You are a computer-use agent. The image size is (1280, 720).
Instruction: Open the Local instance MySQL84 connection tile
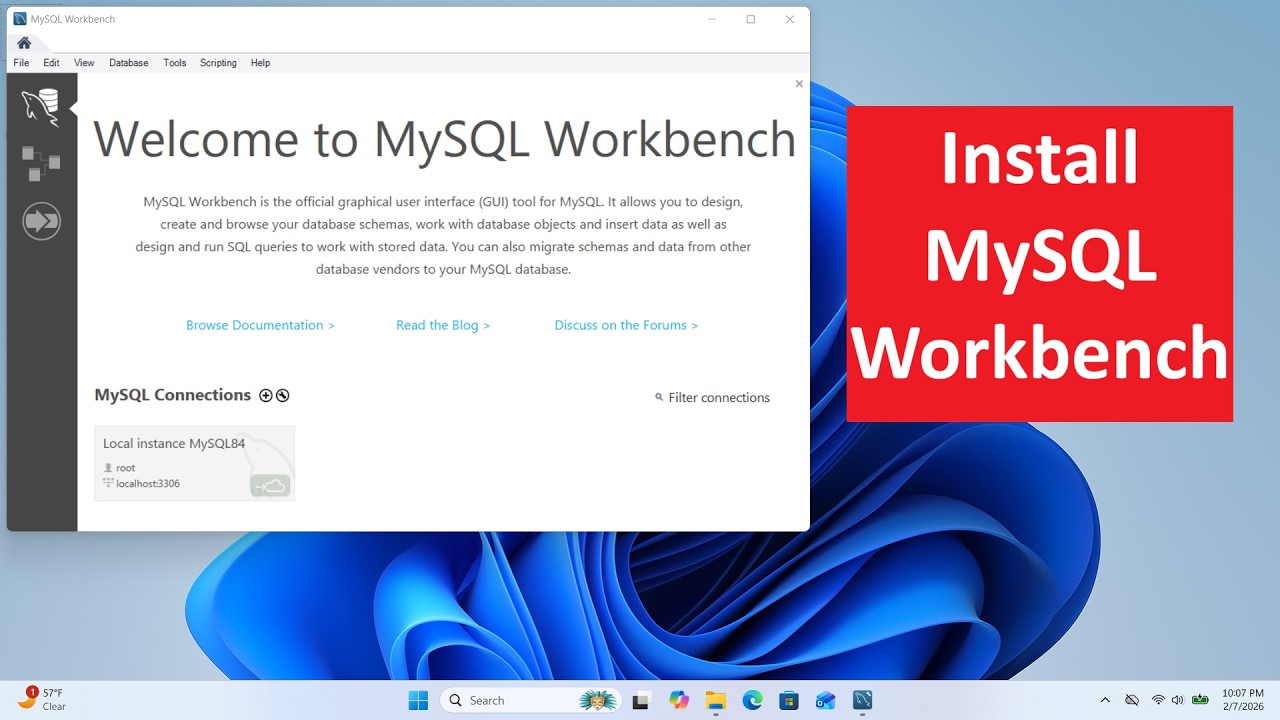(194, 463)
